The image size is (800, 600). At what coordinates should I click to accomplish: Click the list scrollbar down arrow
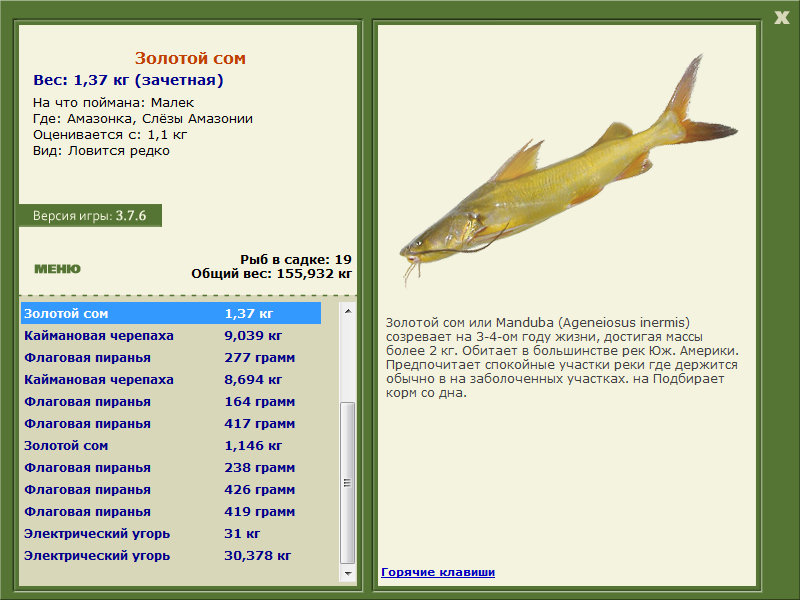point(348,573)
